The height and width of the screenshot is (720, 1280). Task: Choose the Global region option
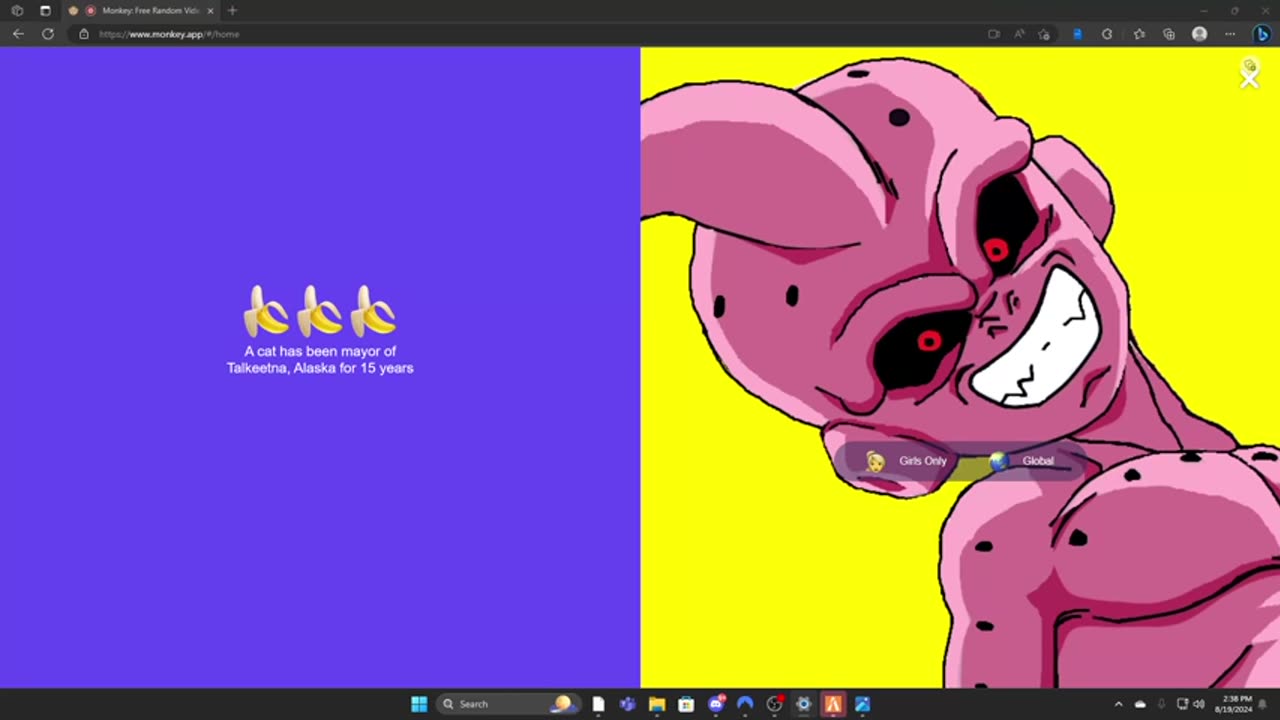click(1023, 461)
